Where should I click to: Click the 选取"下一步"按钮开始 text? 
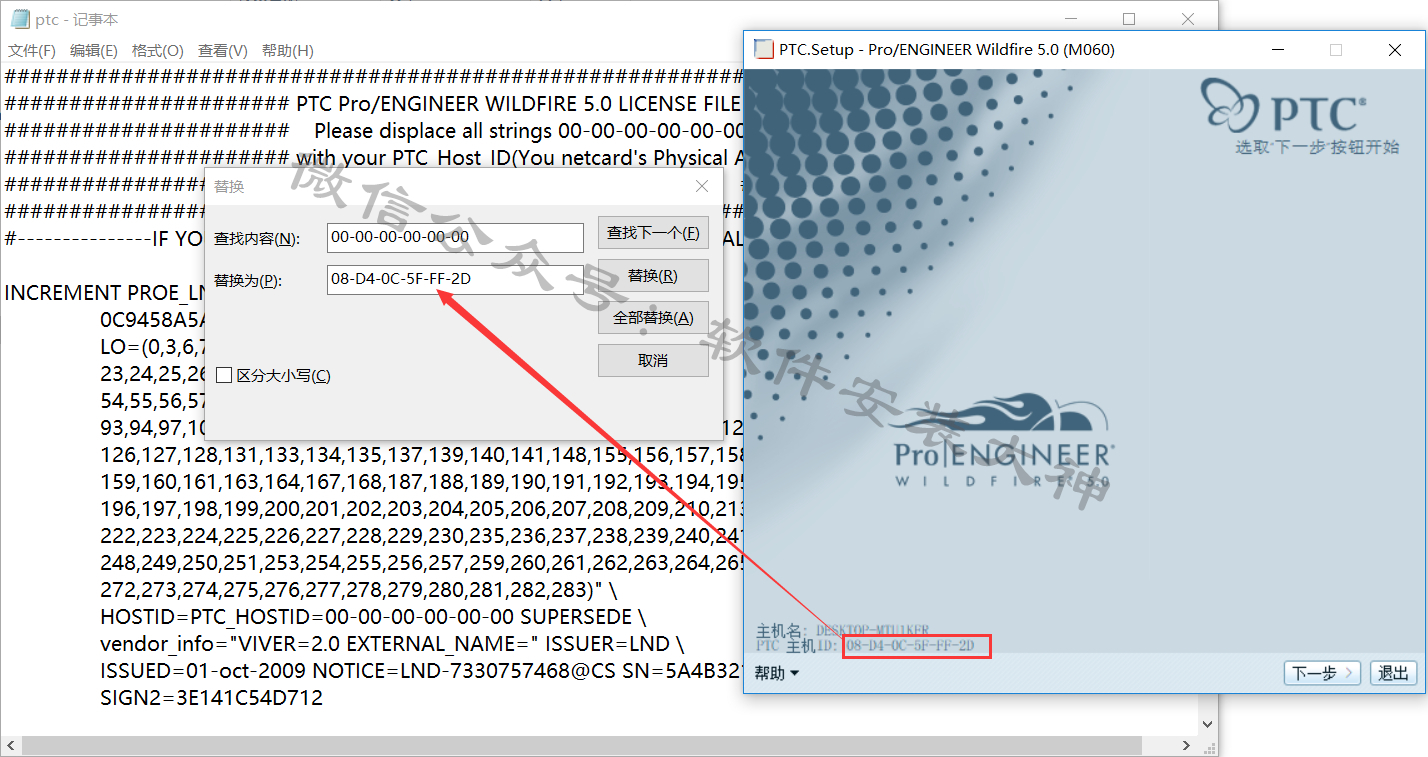pos(1317,147)
